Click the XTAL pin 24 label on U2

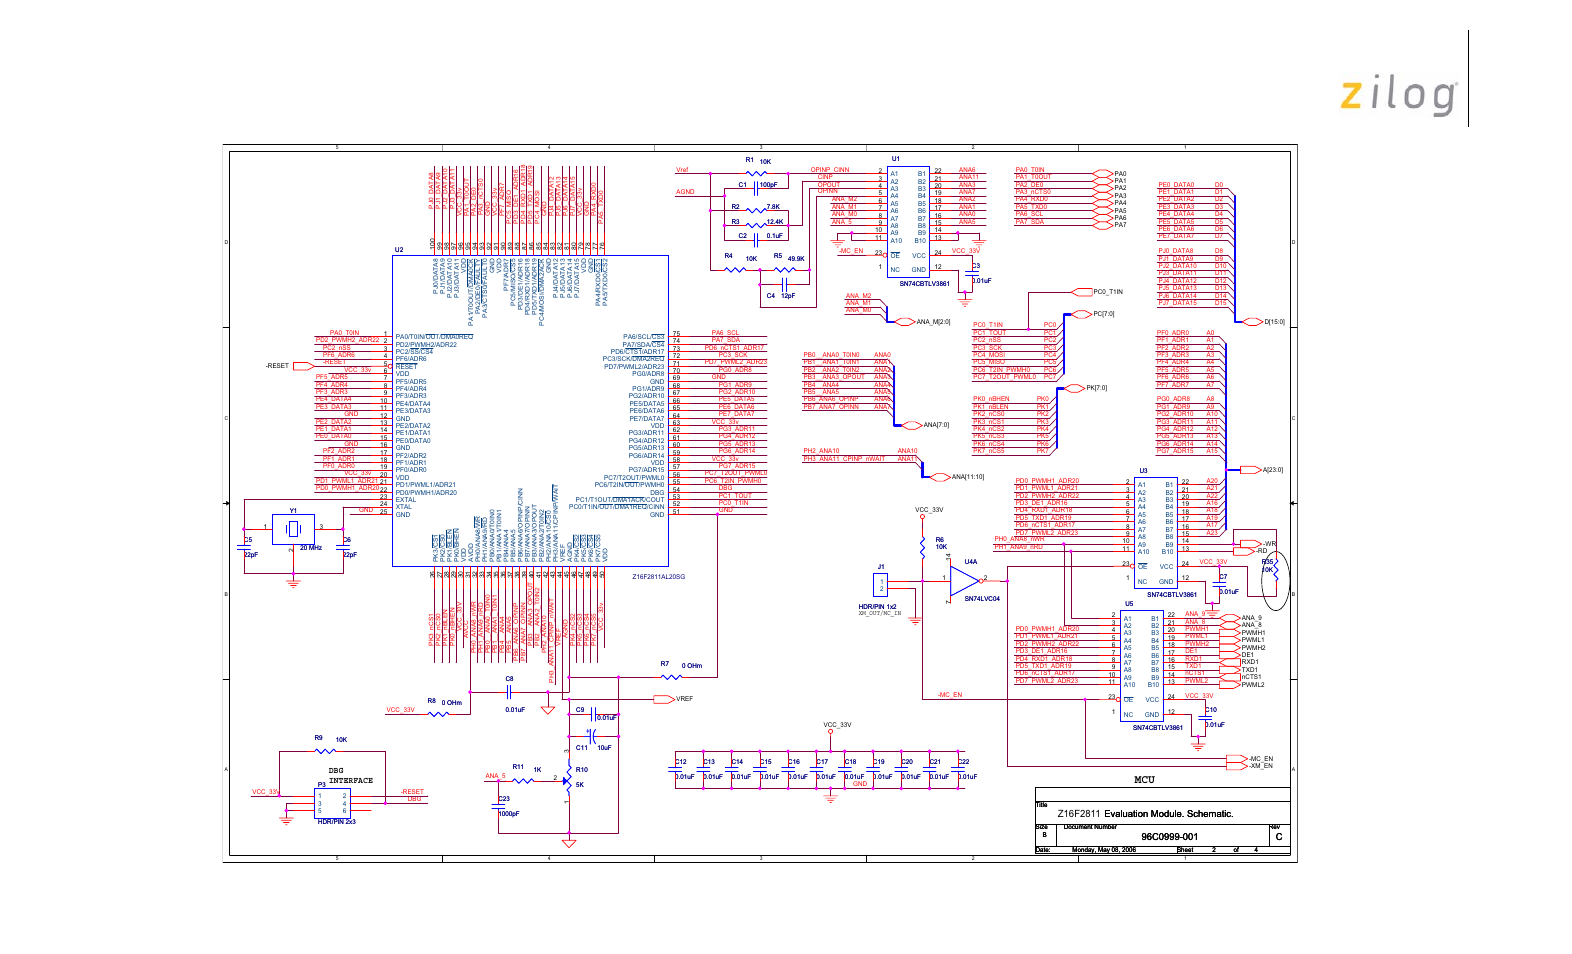[403, 507]
